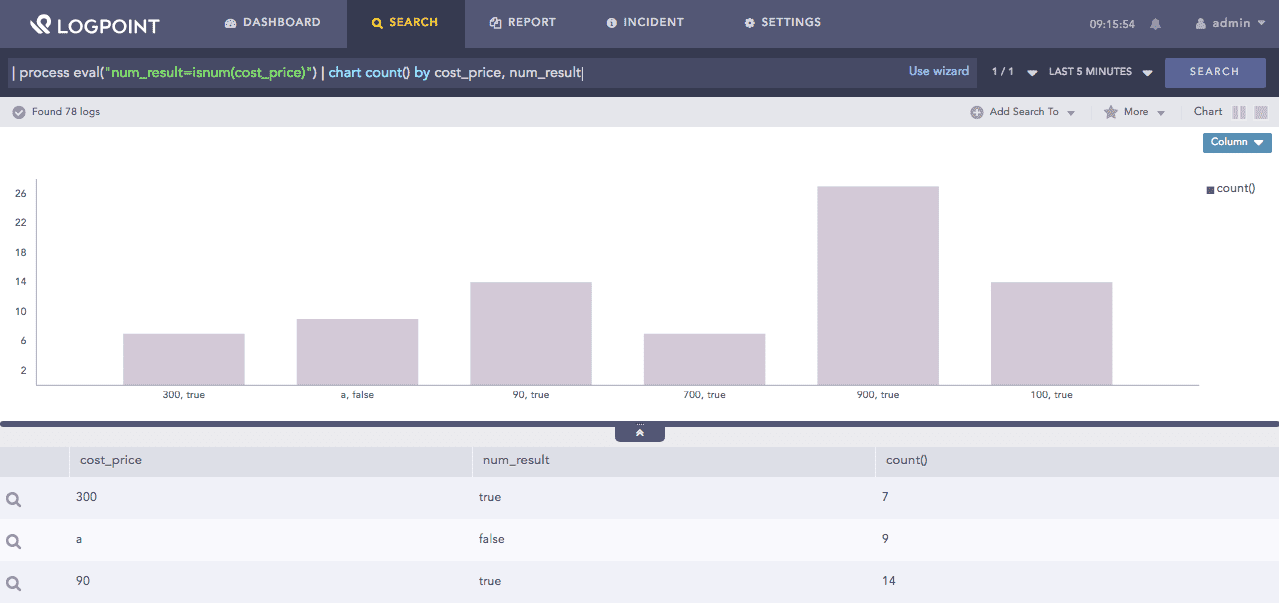Open the Incident tab
1279x603 pixels.
(645, 22)
